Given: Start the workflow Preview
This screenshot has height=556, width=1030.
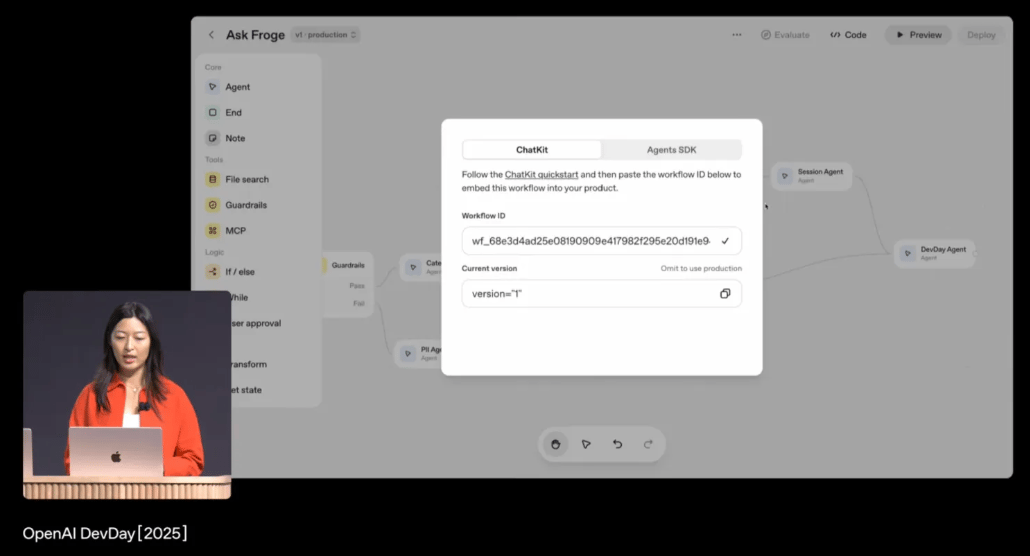Looking at the screenshot, I should coord(918,35).
